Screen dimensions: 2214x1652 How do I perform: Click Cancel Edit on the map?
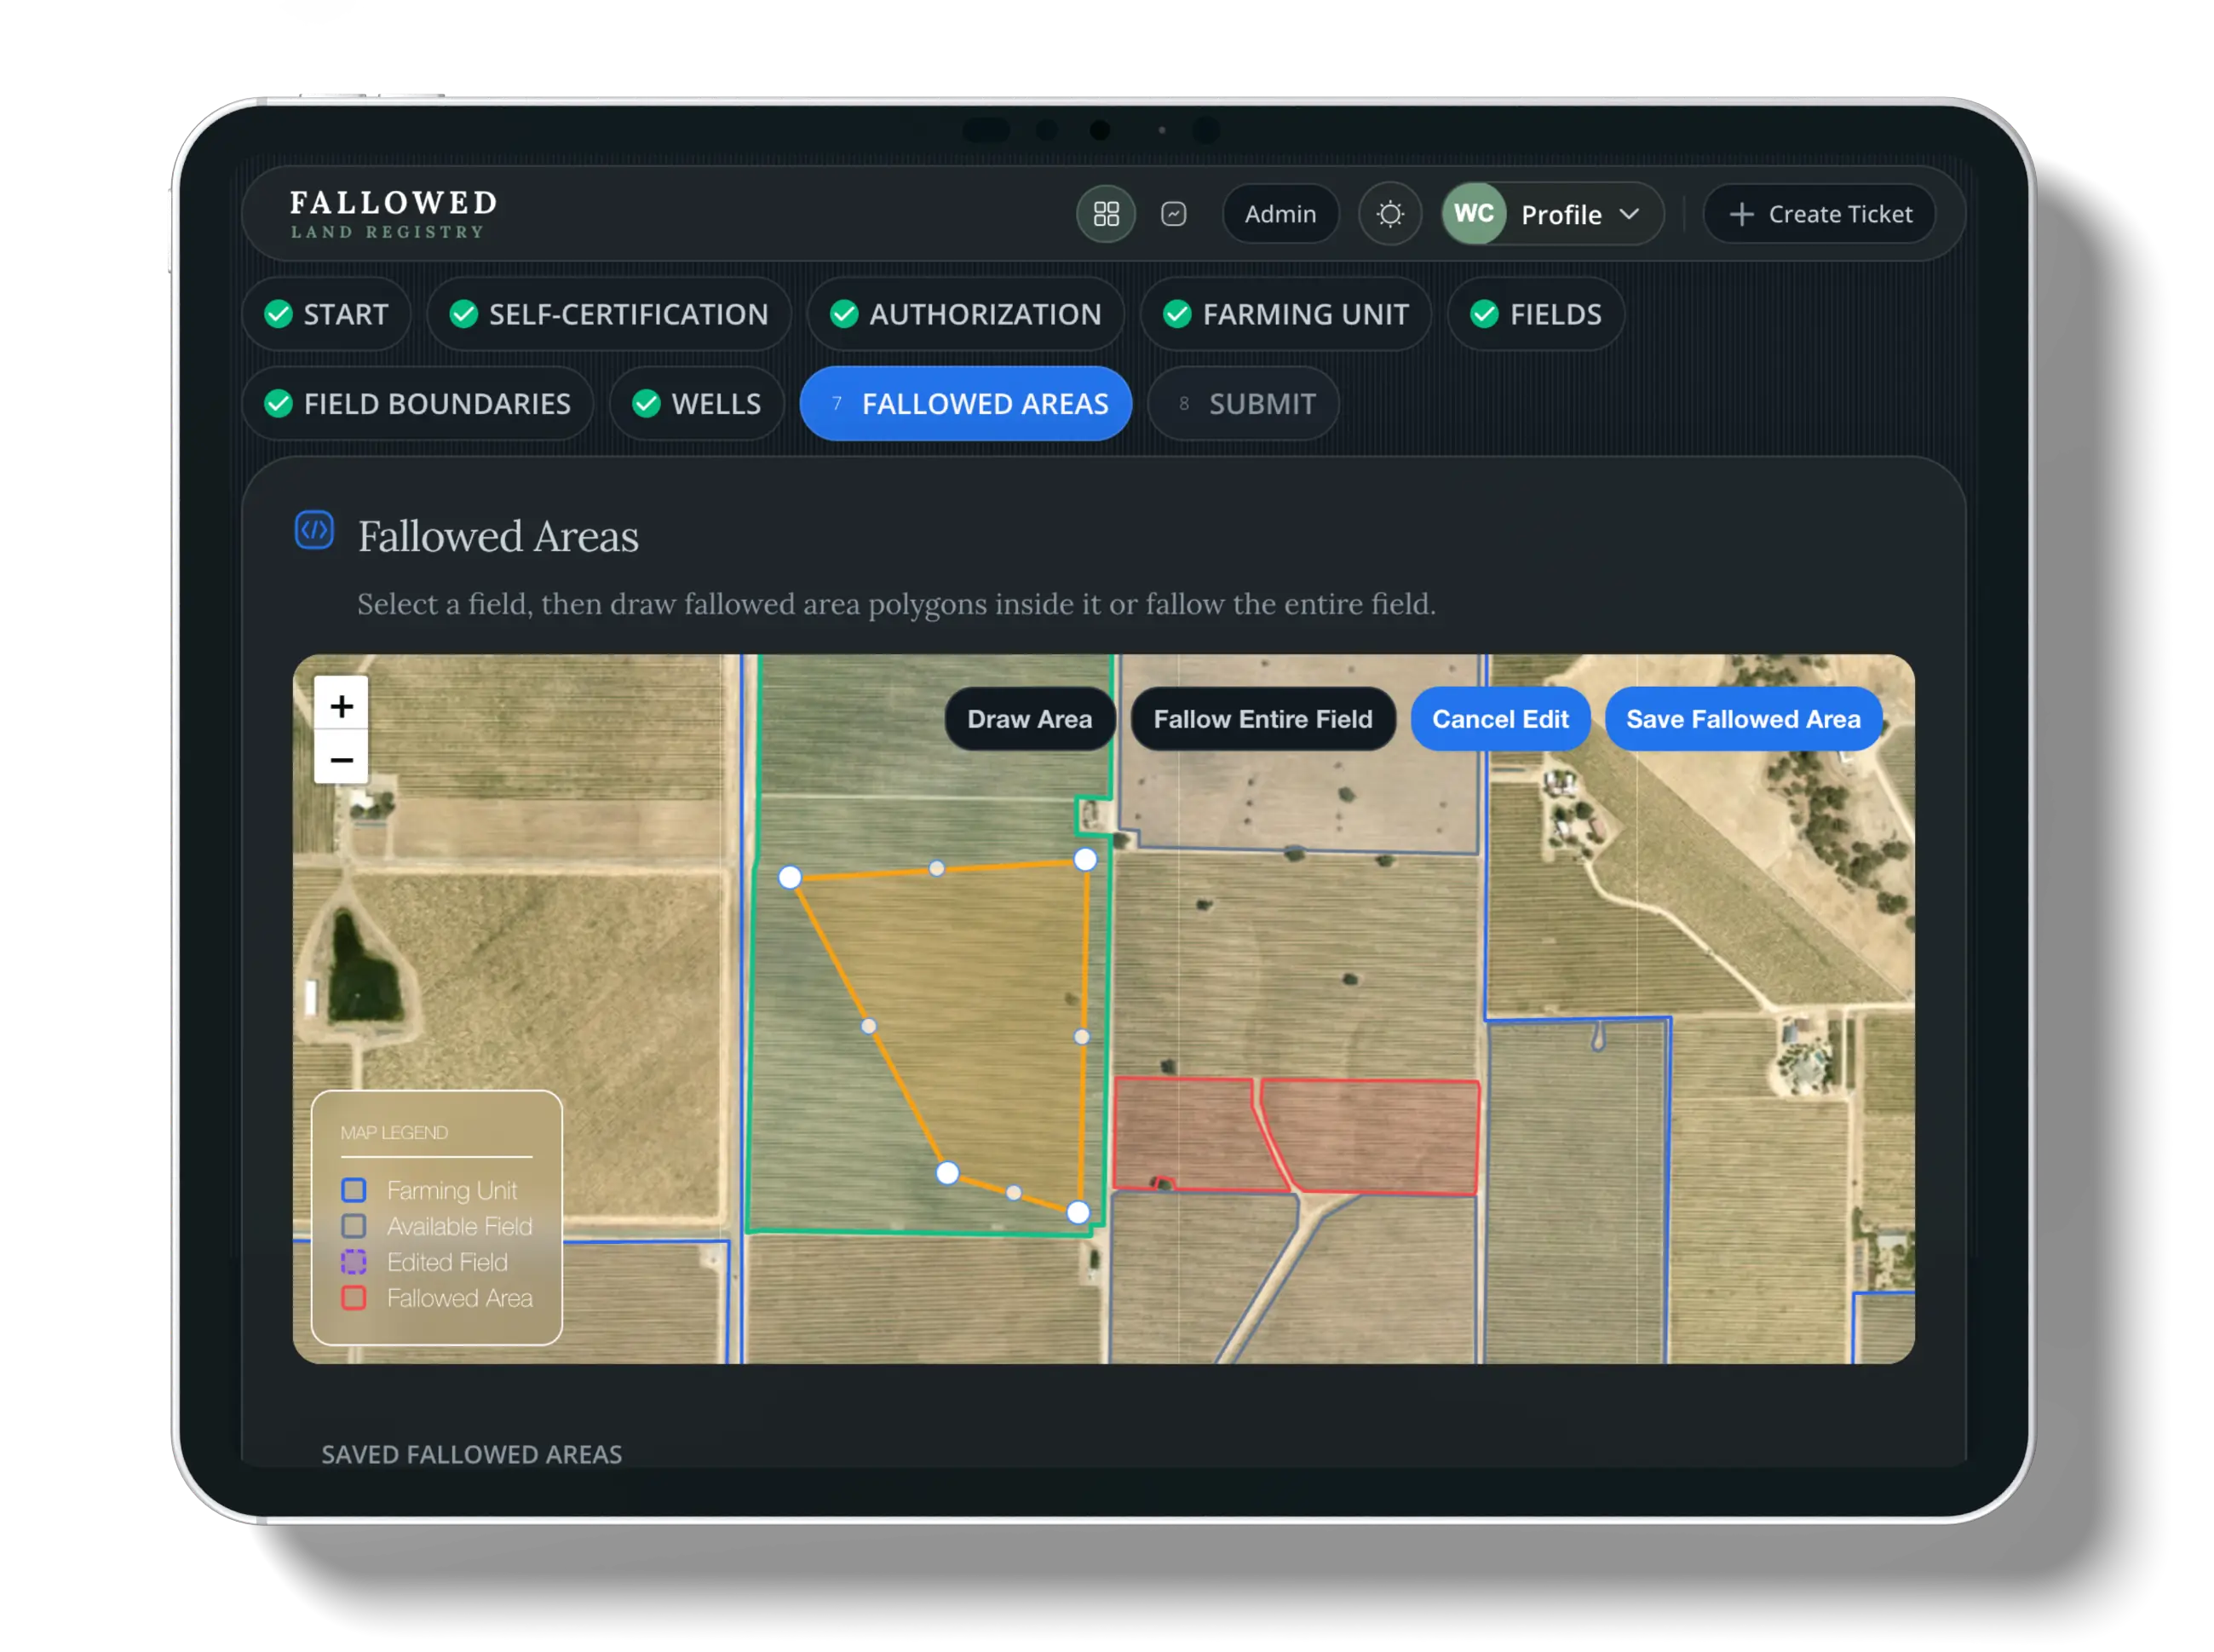(1500, 719)
